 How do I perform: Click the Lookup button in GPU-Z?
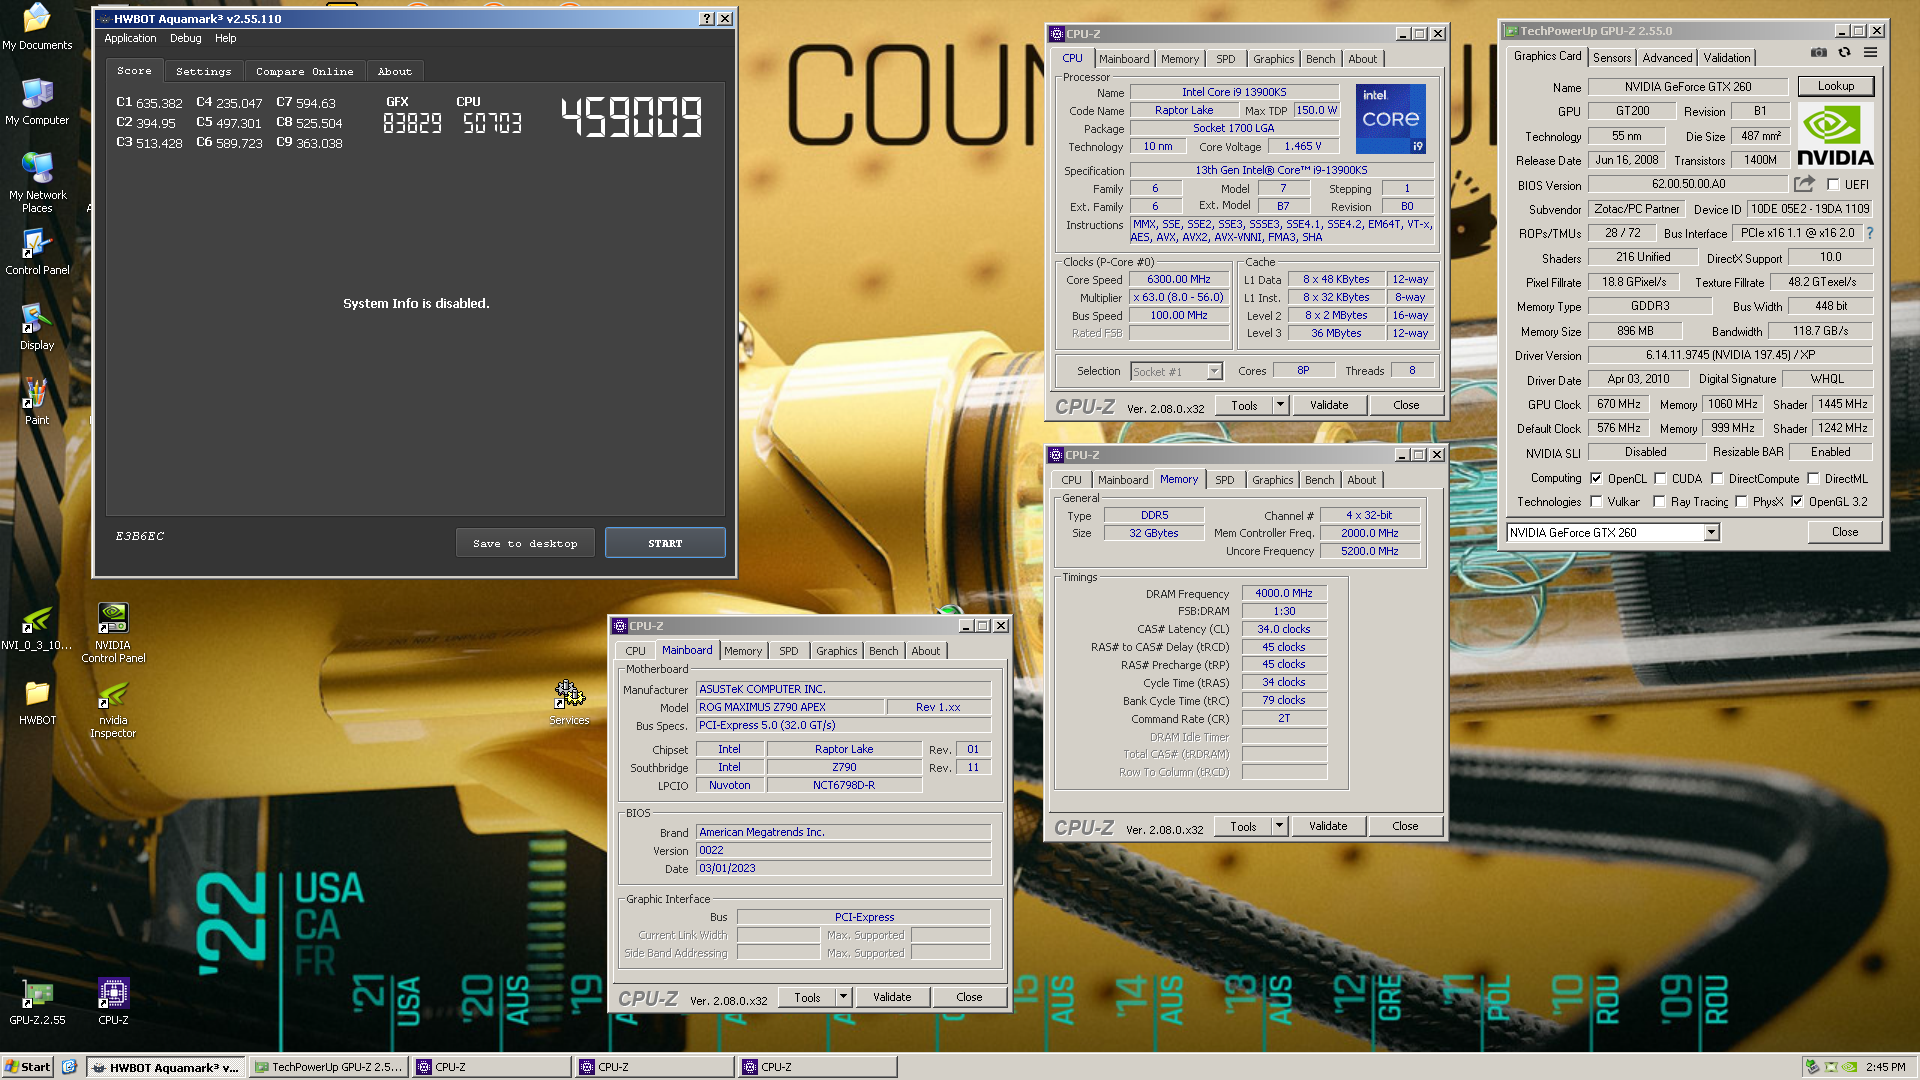(x=1835, y=86)
